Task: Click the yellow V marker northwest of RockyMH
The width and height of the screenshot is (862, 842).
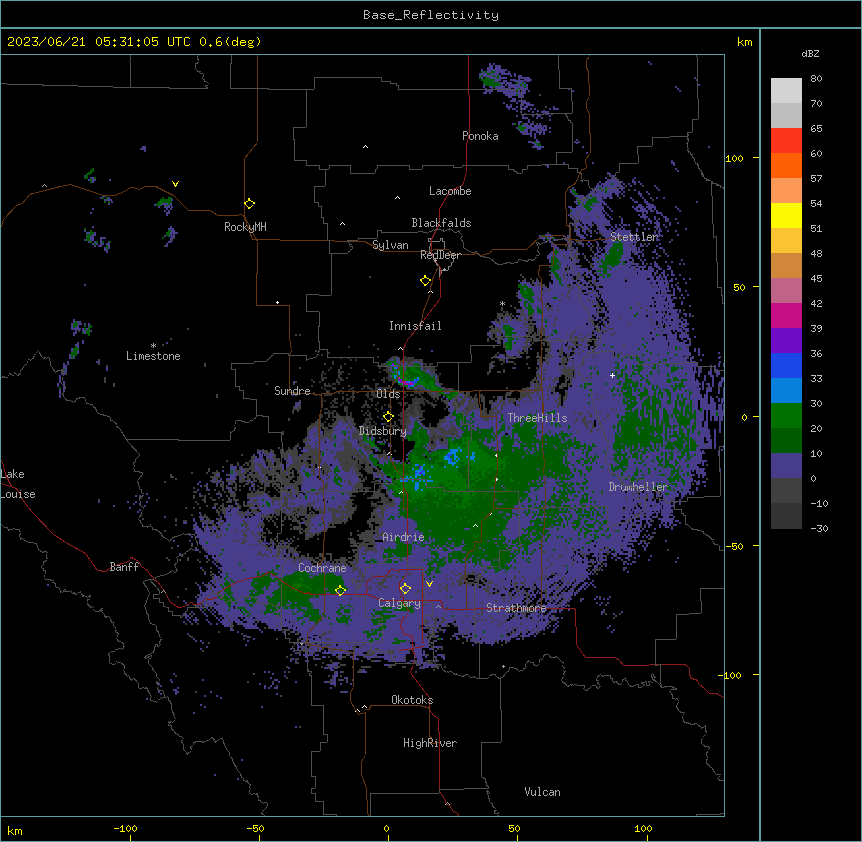Action: 175,184
